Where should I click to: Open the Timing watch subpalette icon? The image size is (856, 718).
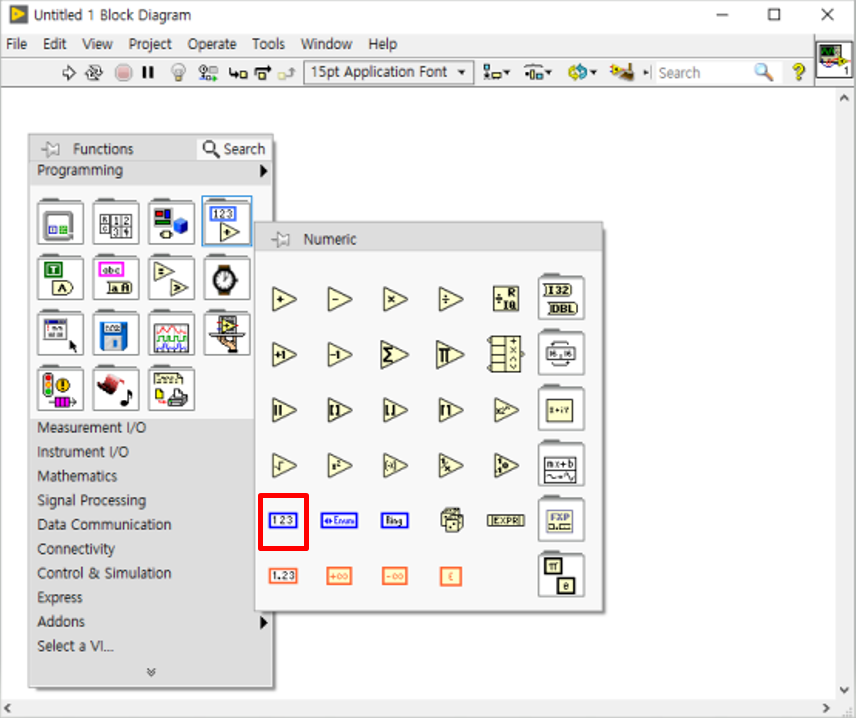(227, 277)
